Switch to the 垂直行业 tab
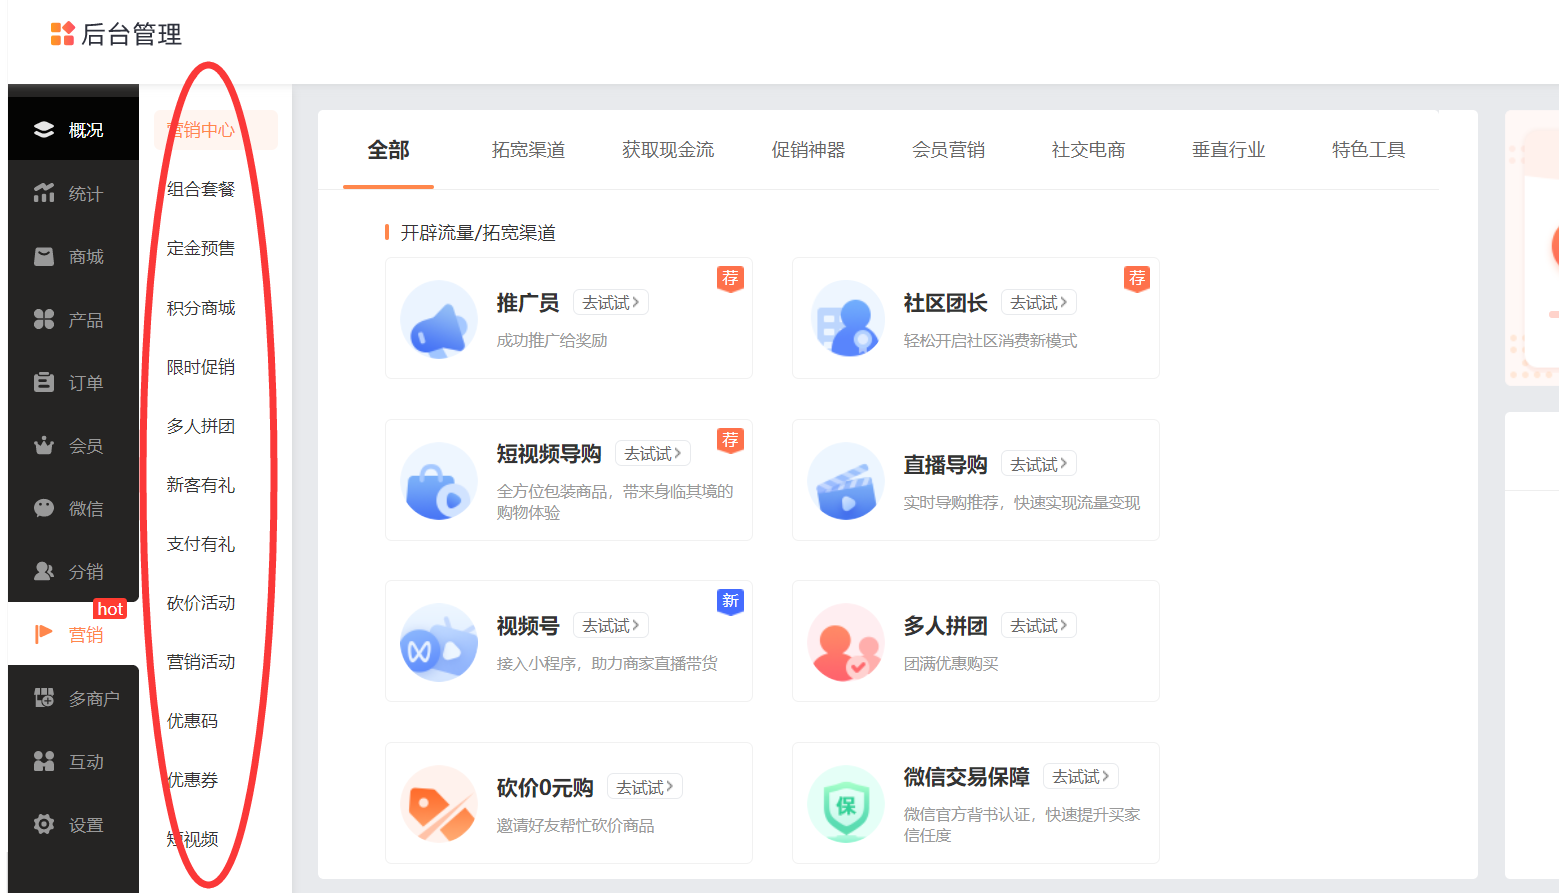This screenshot has width=1559, height=893. 1228,150
